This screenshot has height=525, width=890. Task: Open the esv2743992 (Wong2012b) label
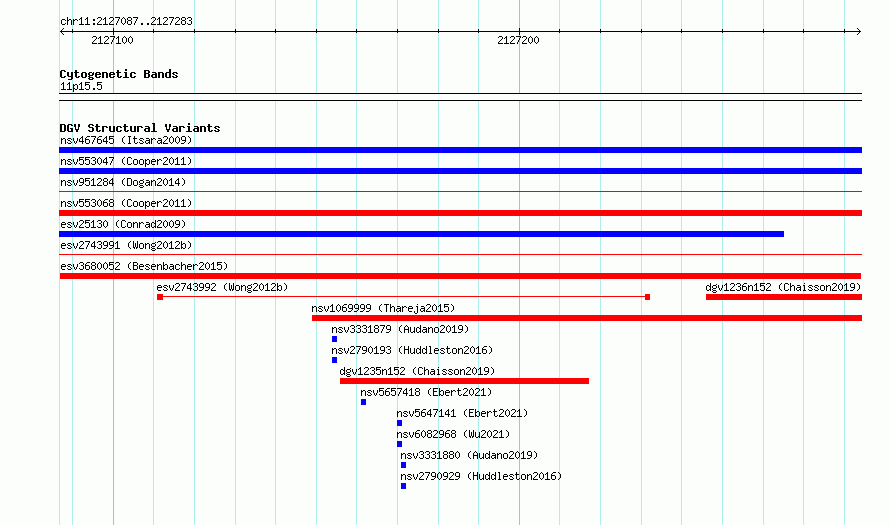click(x=222, y=287)
